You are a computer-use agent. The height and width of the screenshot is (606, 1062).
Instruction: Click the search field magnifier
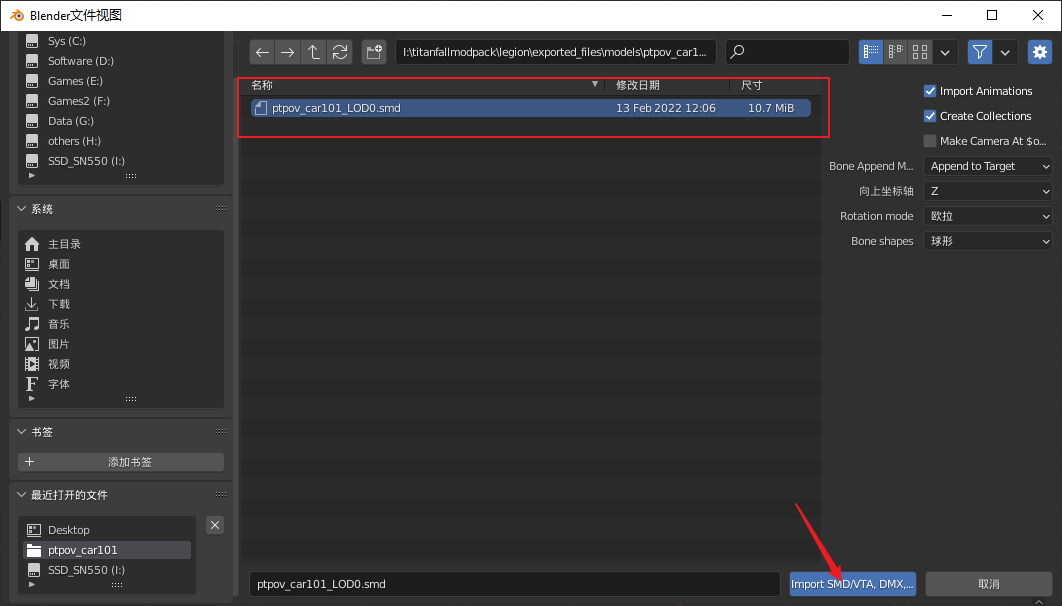(x=738, y=52)
